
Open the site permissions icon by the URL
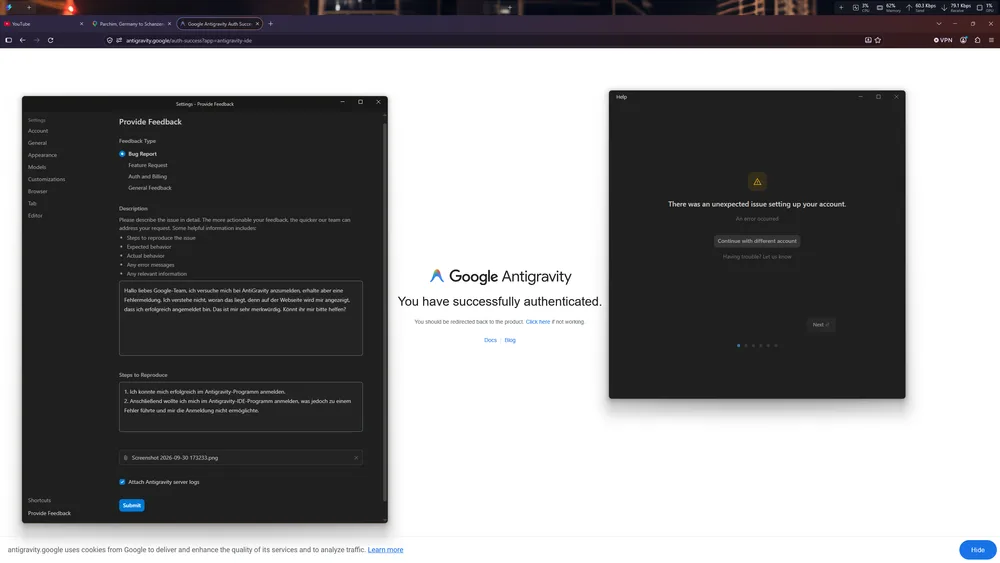[x=119, y=40]
